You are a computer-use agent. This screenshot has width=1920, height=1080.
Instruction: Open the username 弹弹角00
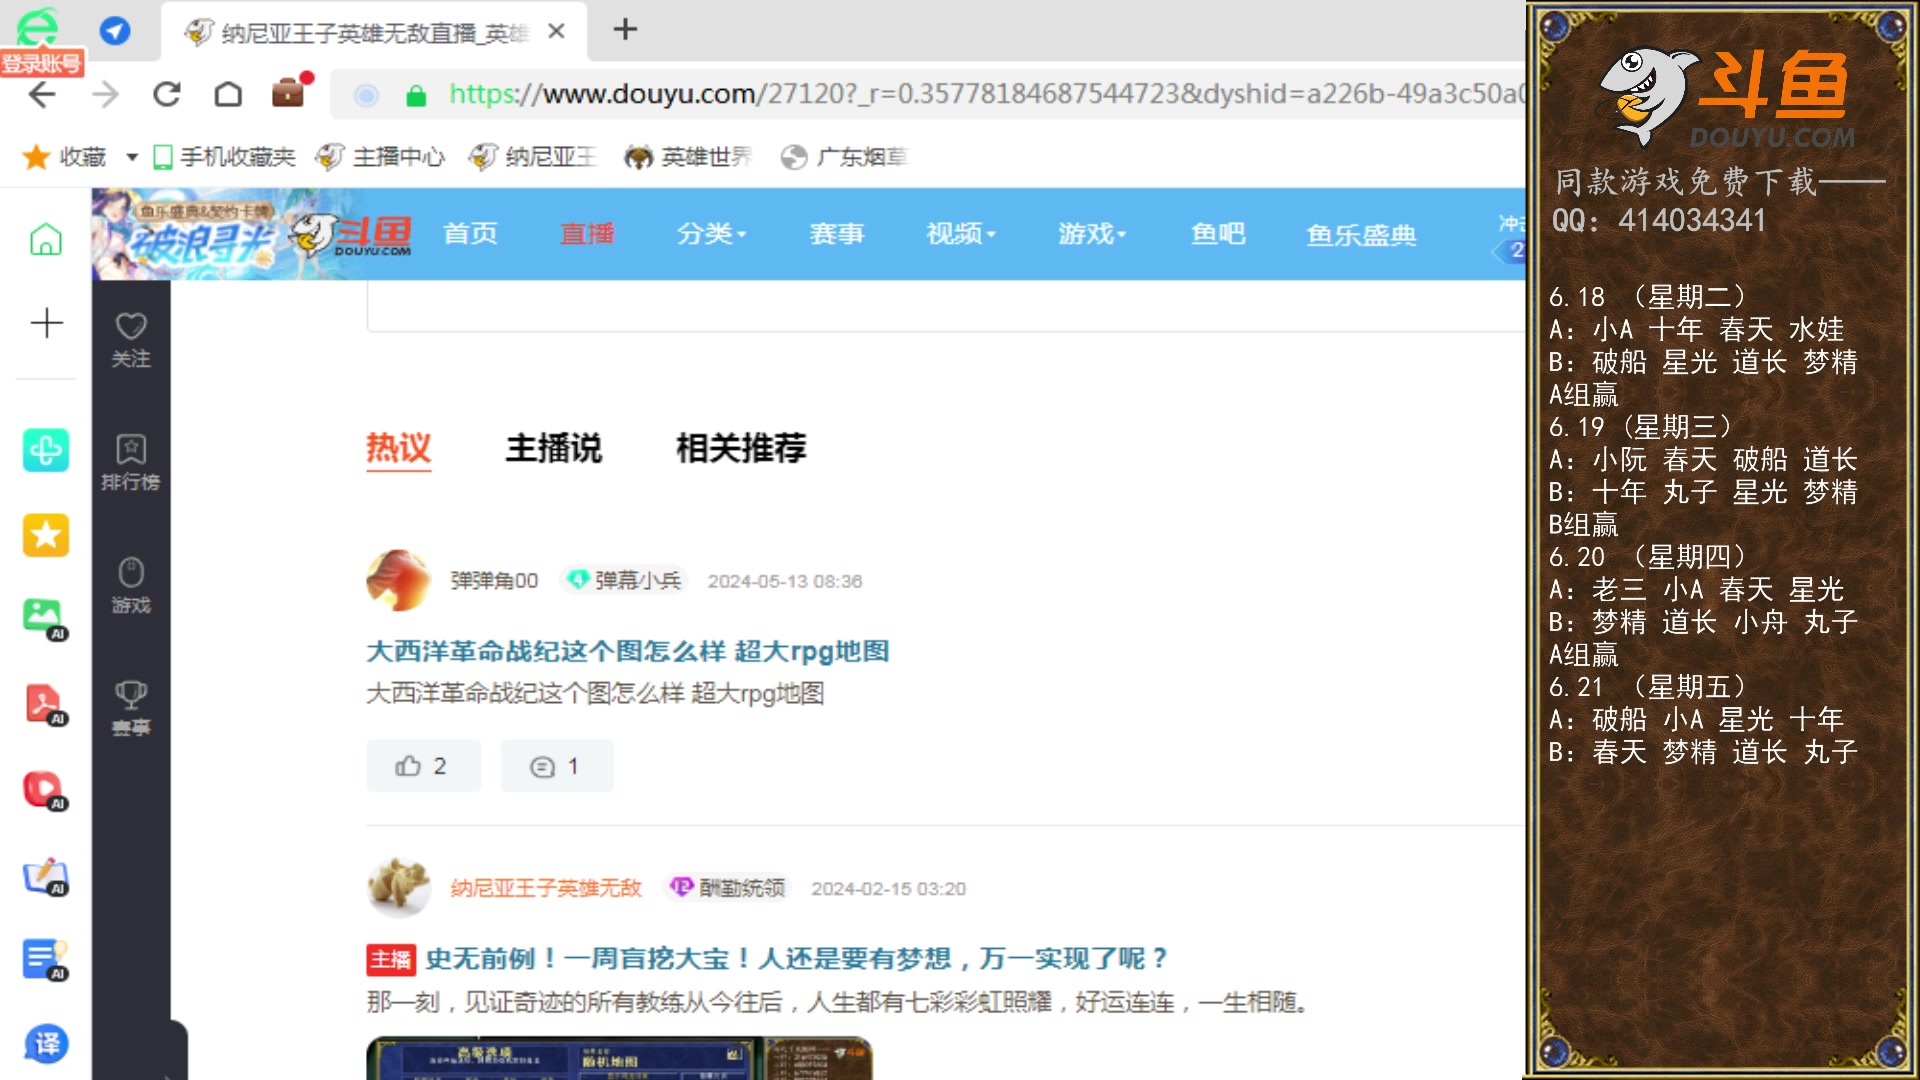(494, 581)
